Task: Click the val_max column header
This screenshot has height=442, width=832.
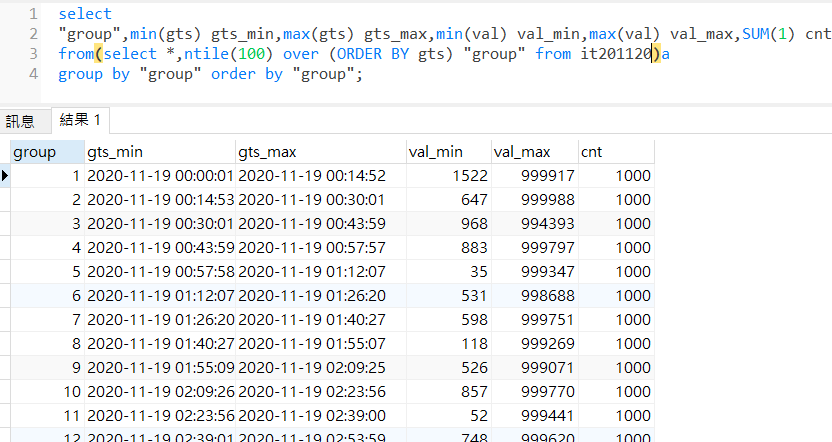Action: 534,152
